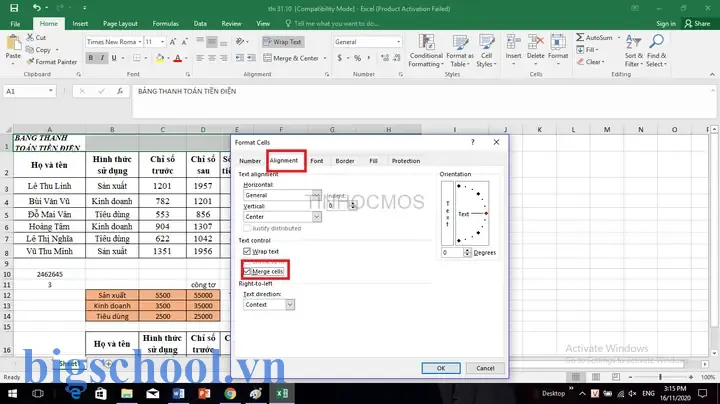Click the Delete cells icon

[x=535, y=42]
